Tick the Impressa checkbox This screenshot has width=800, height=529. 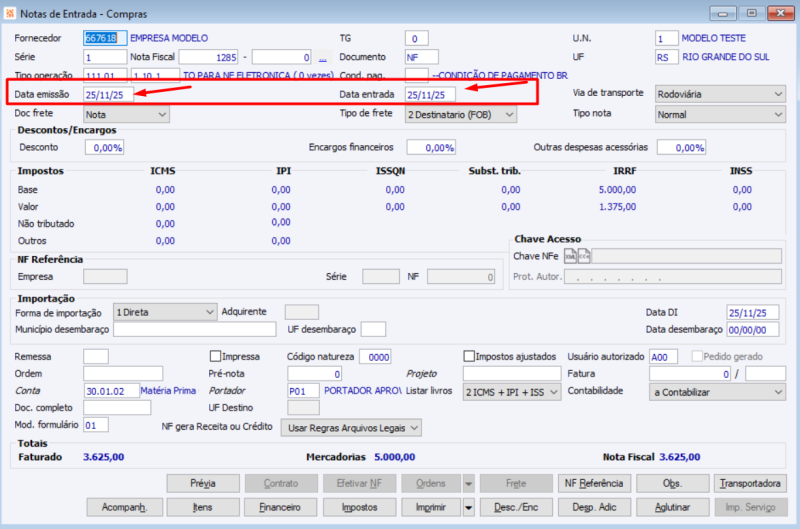(x=215, y=356)
